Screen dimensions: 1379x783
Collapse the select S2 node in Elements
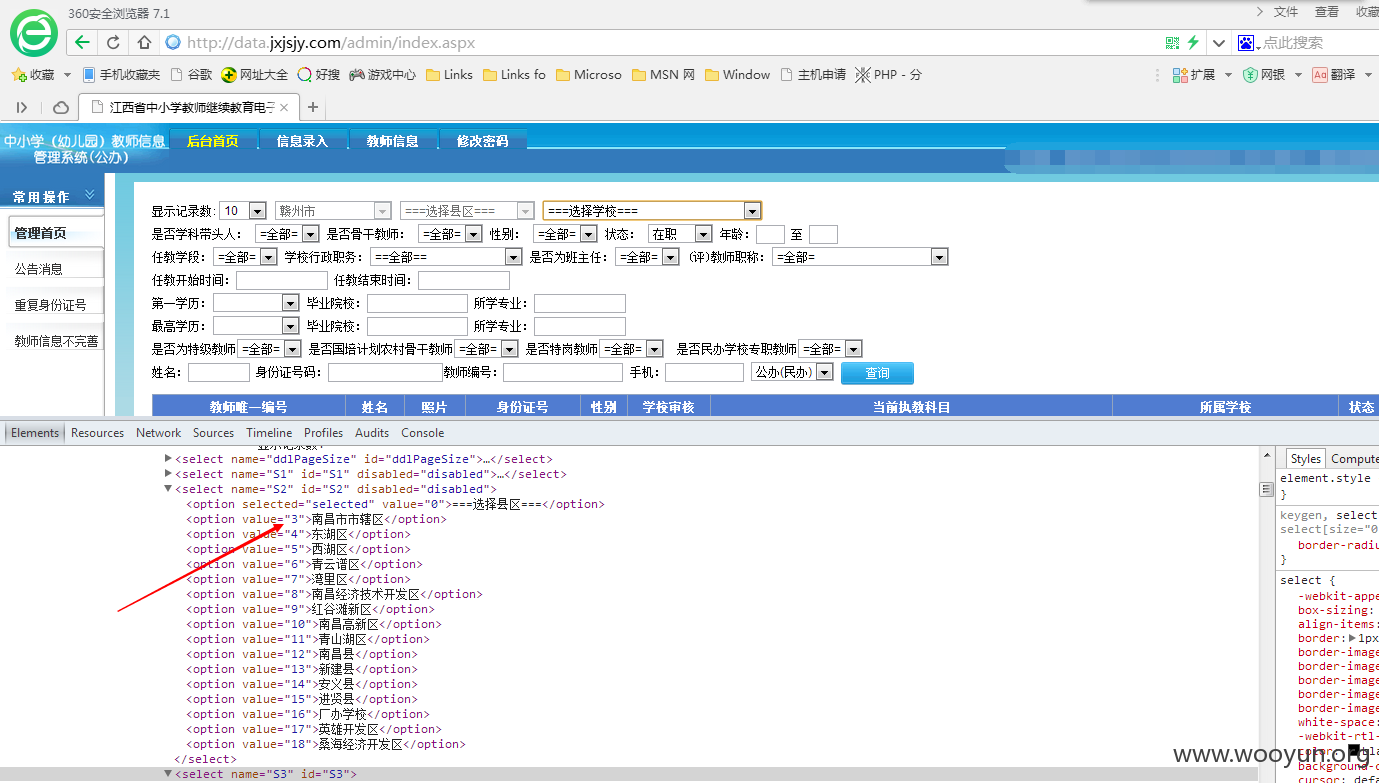pyautogui.click(x=168, y=489)
